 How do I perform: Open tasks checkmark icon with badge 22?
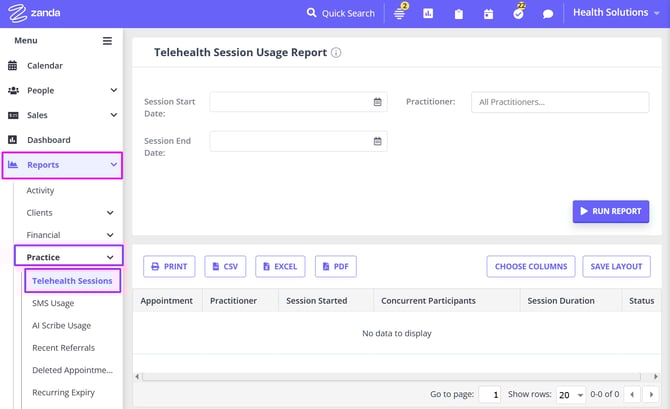pyautogui.click(x=518, y=14)
